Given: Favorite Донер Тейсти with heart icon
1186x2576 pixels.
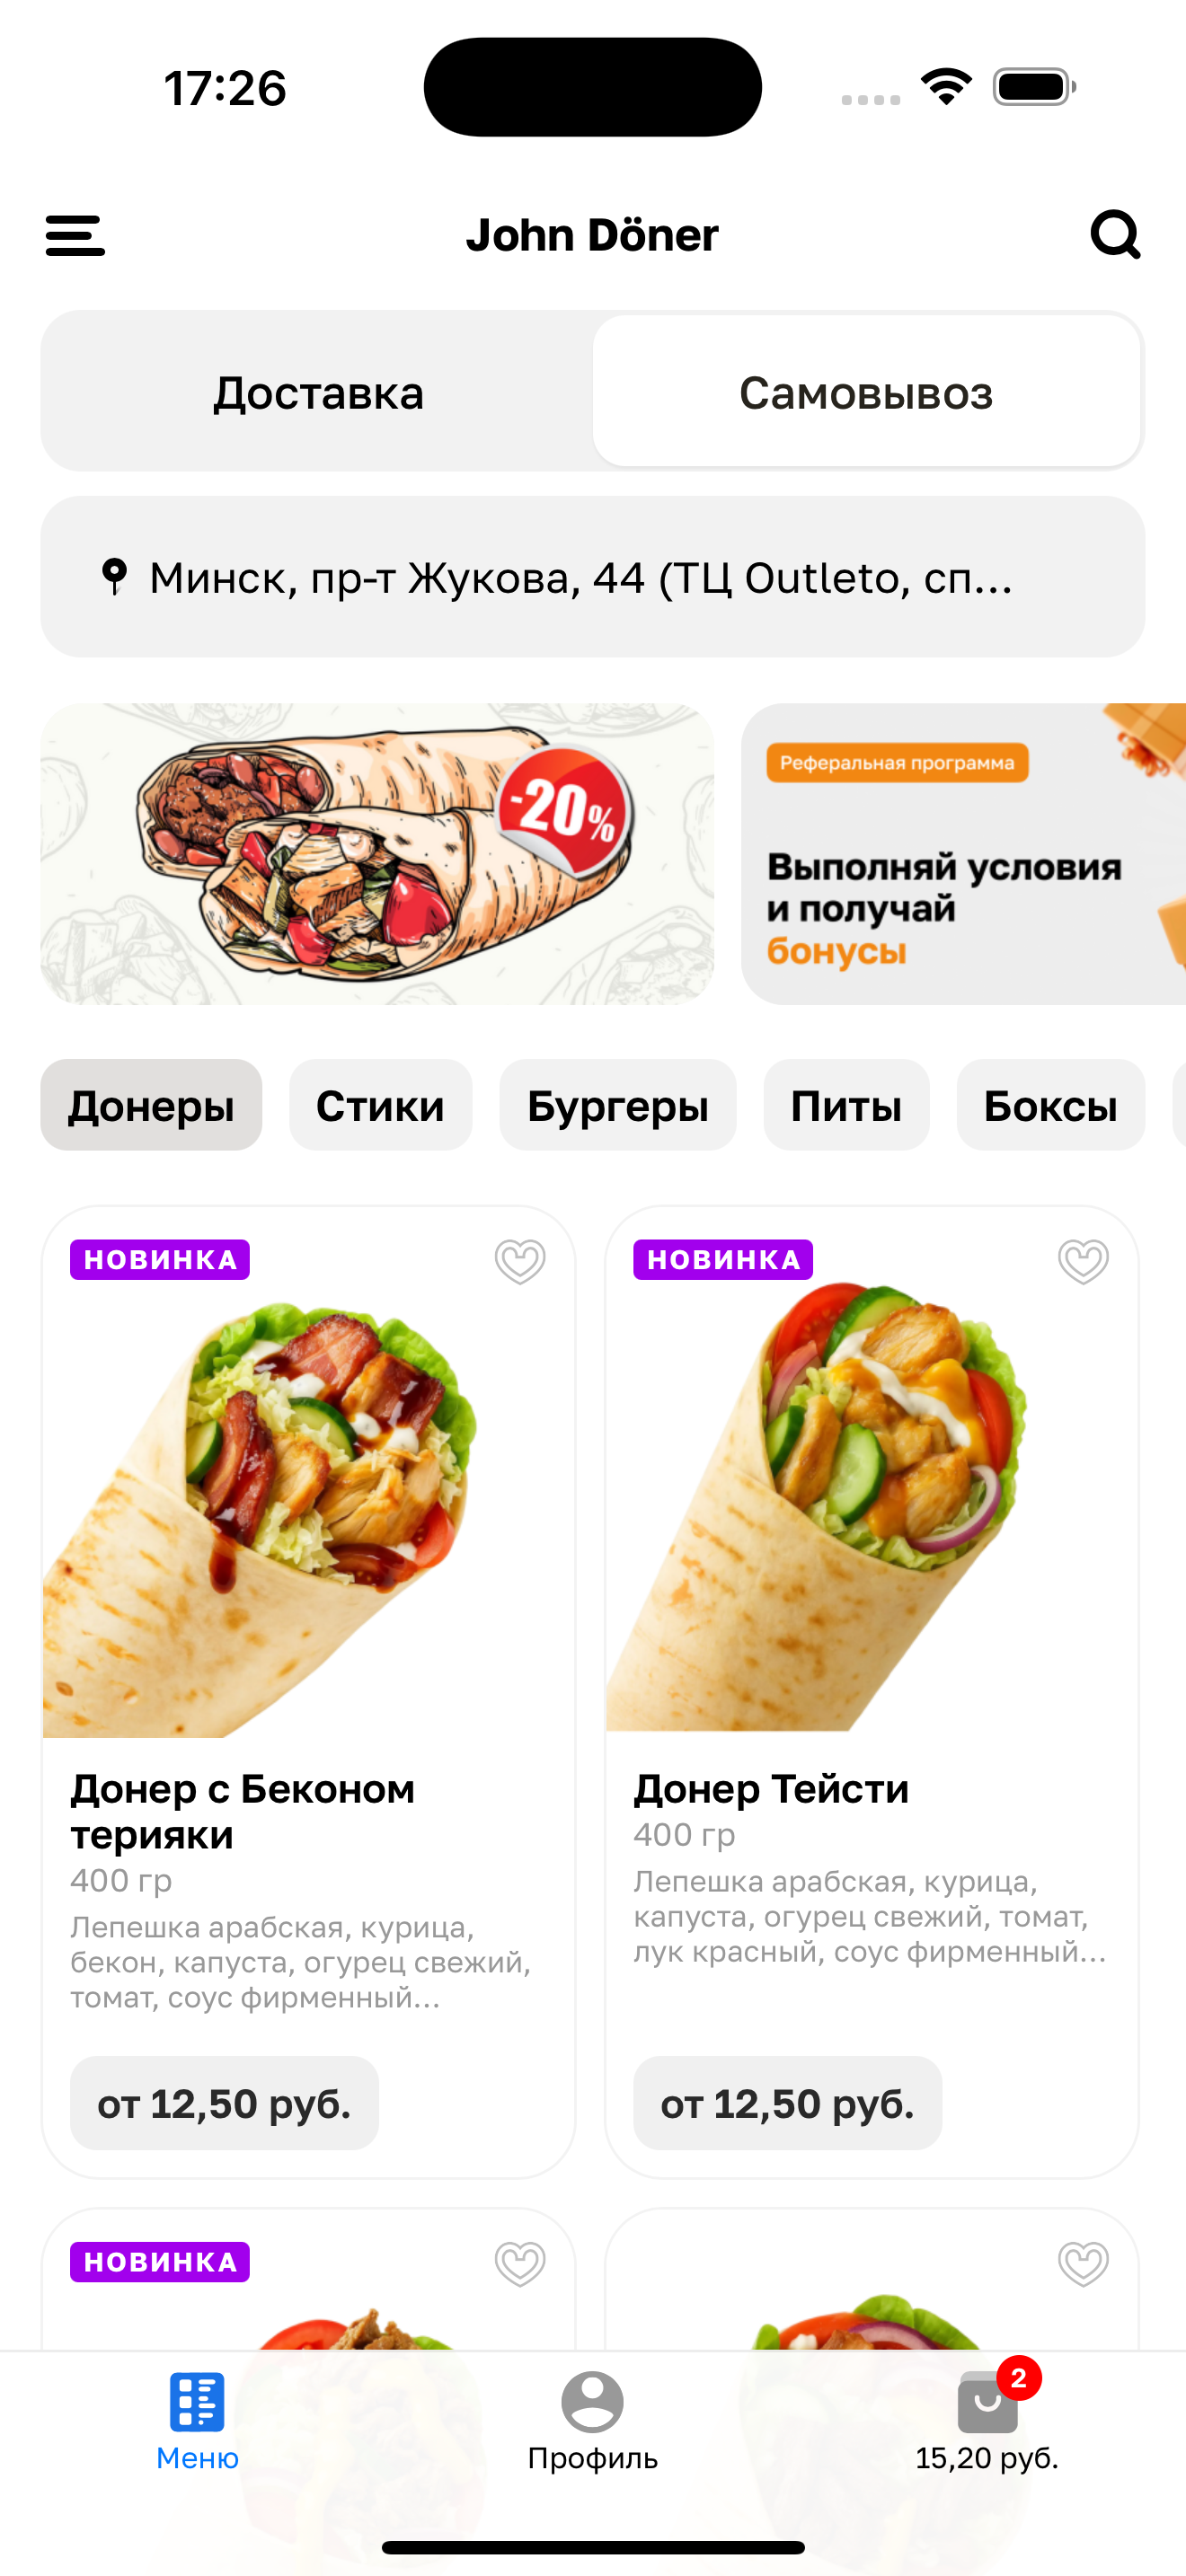Looking at the screenshot, I should pyautogui.click(x=1083, y=1261).
